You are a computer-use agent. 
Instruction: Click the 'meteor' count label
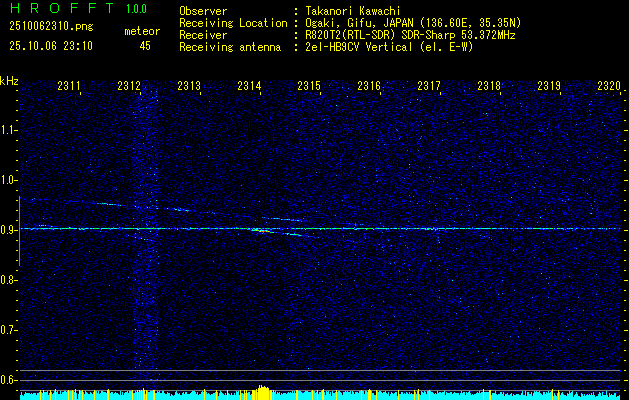tap(142, 31)
